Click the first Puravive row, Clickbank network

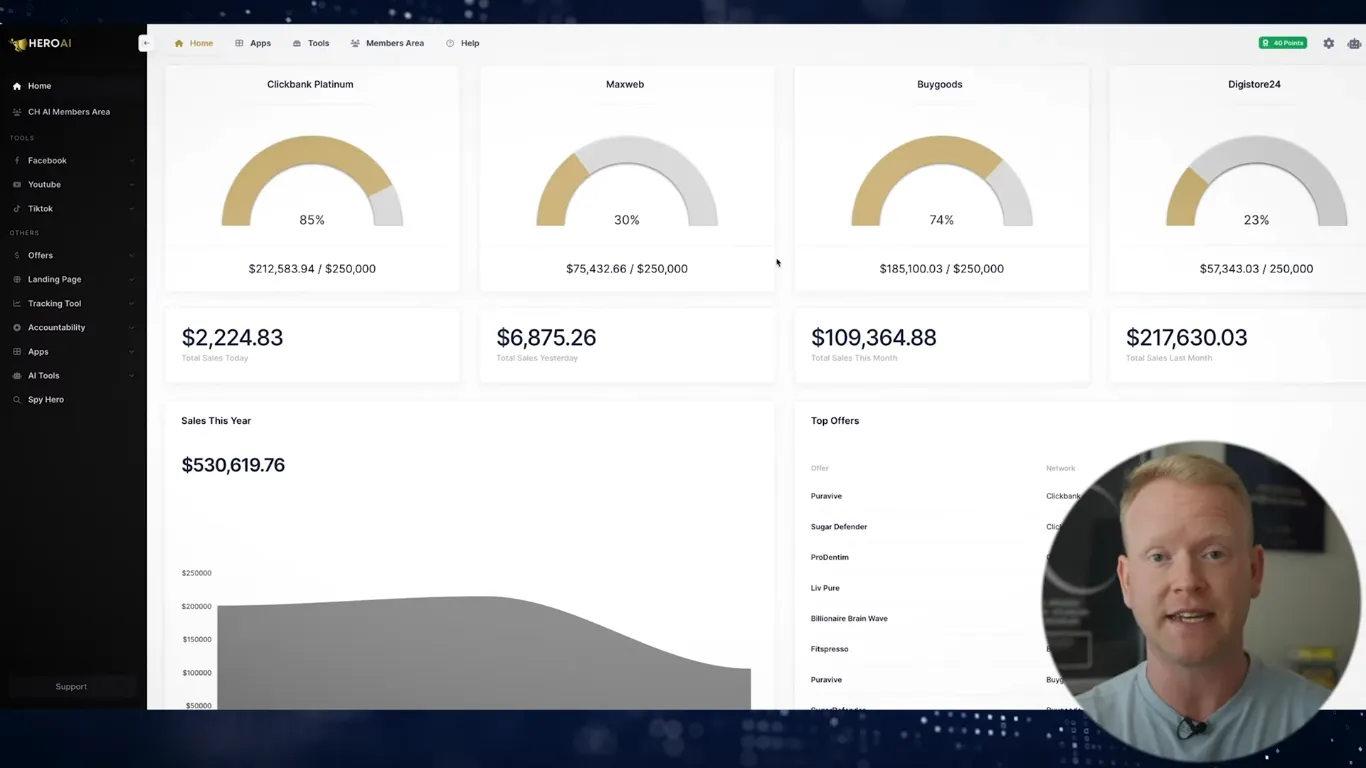tap(945, 496)
